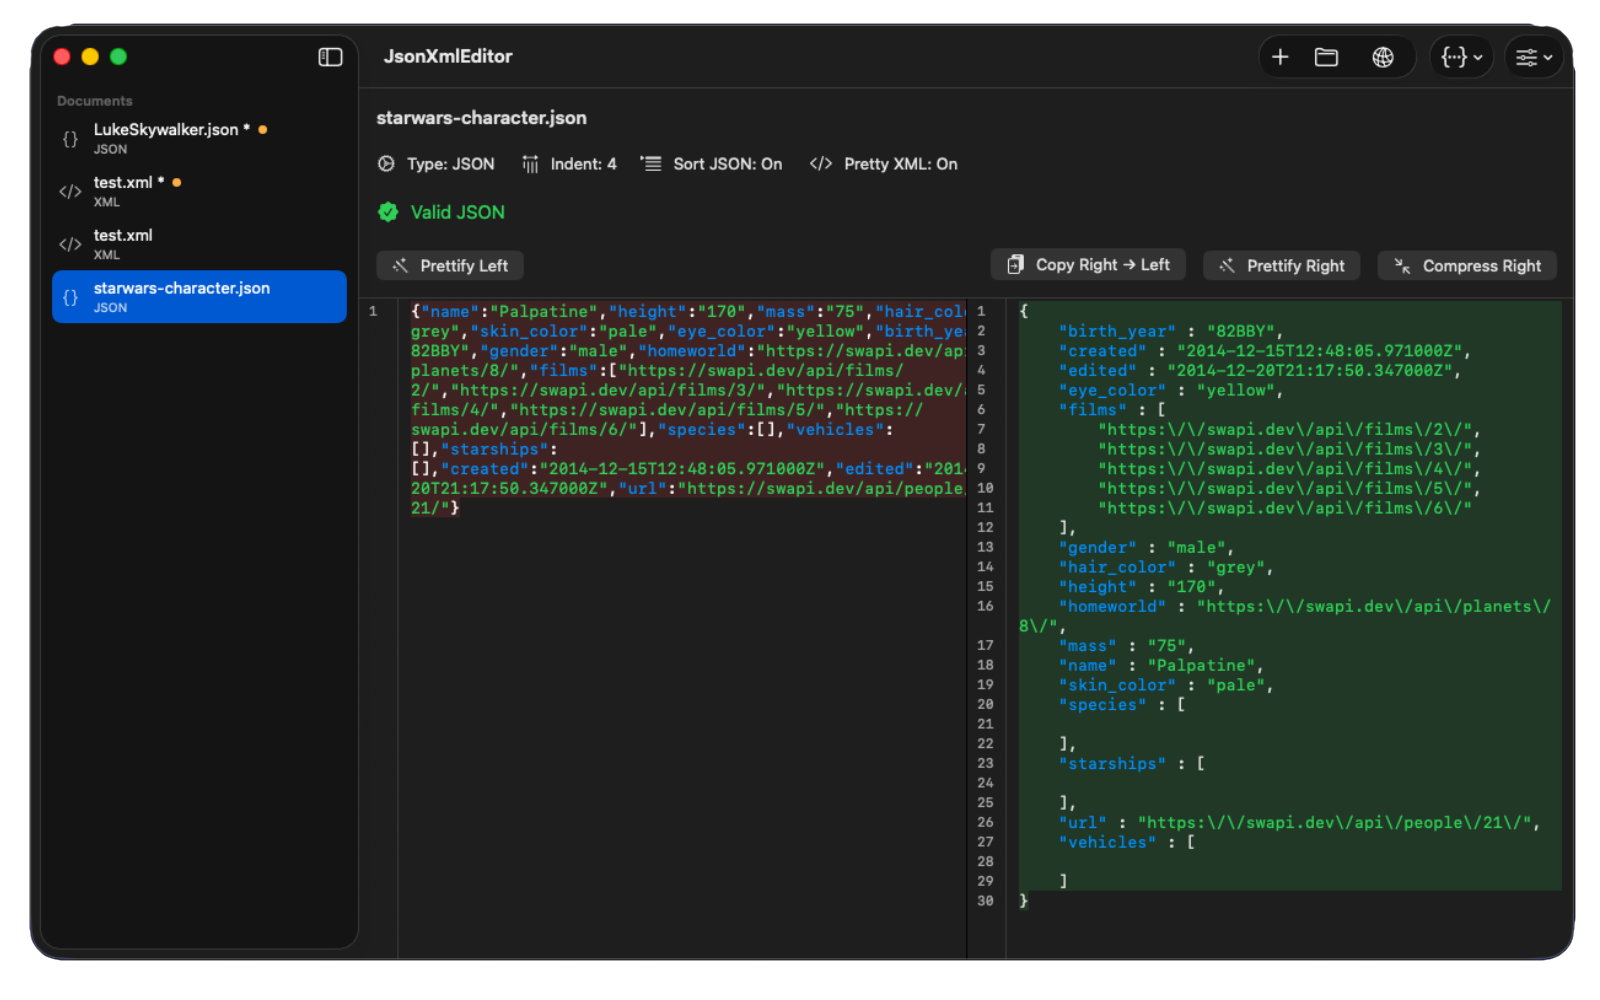Toggle Sort JSON off
Viewport: 1600px width, 1000px height.
pos(711,164)
